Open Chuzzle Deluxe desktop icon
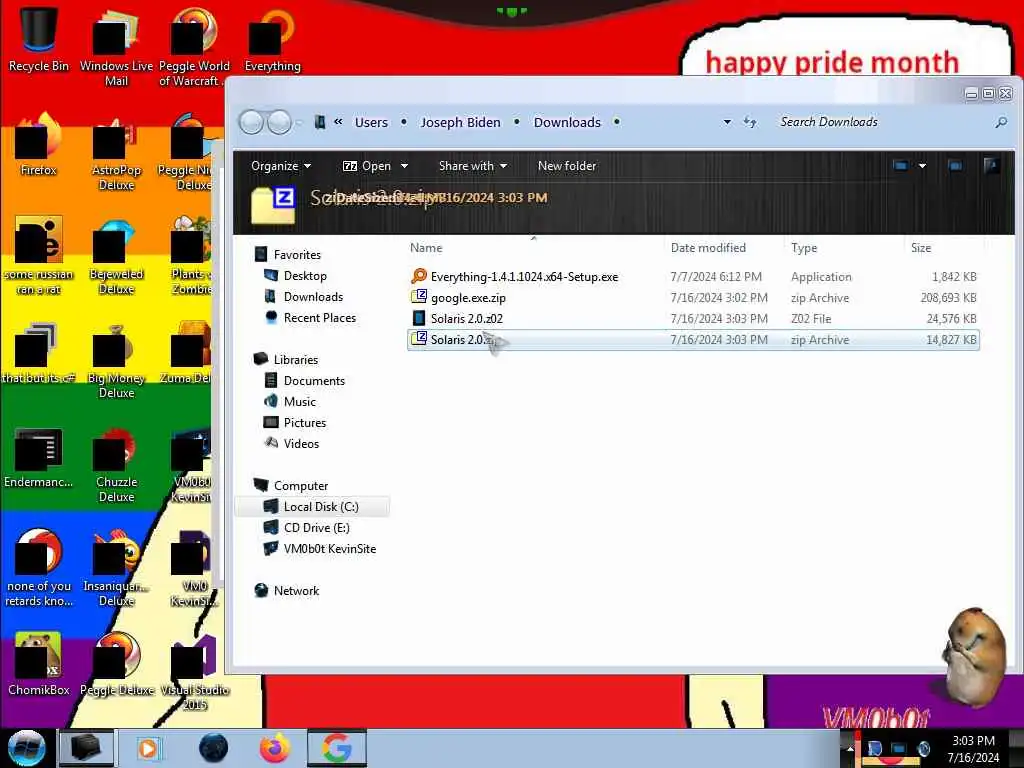Image resolution: width=1024 pixels, height=768 pixels. click(116, 465)
